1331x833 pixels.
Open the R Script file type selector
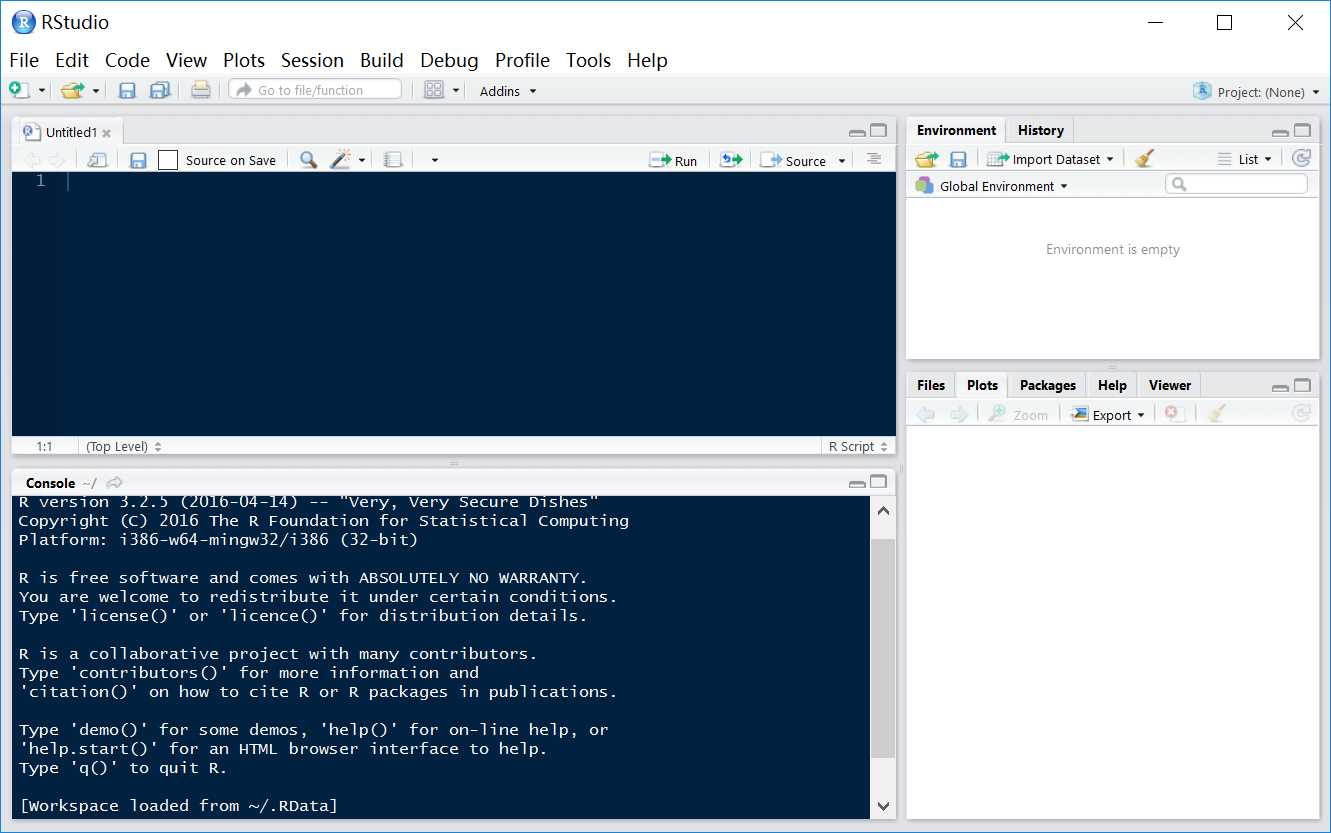[x=858, y=447]
